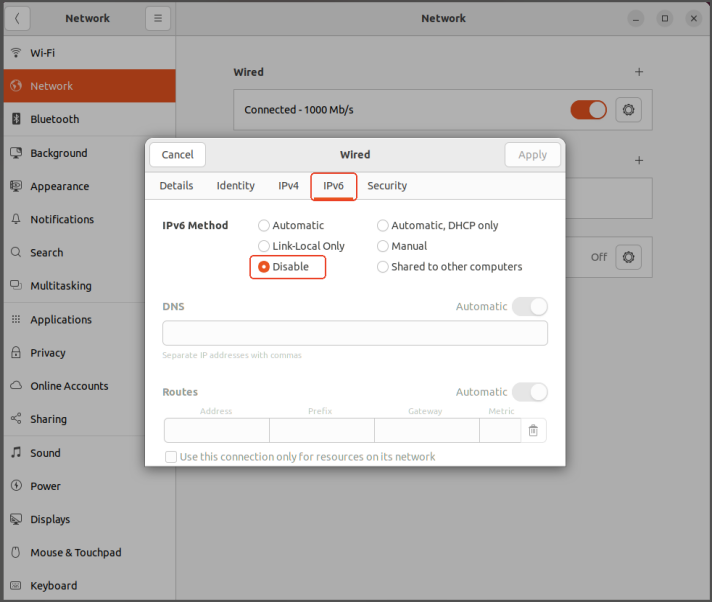Viewport: 713px width, 602px height.
Task: Toggle Routes Automatic switch
Action: tap(529, 392)
